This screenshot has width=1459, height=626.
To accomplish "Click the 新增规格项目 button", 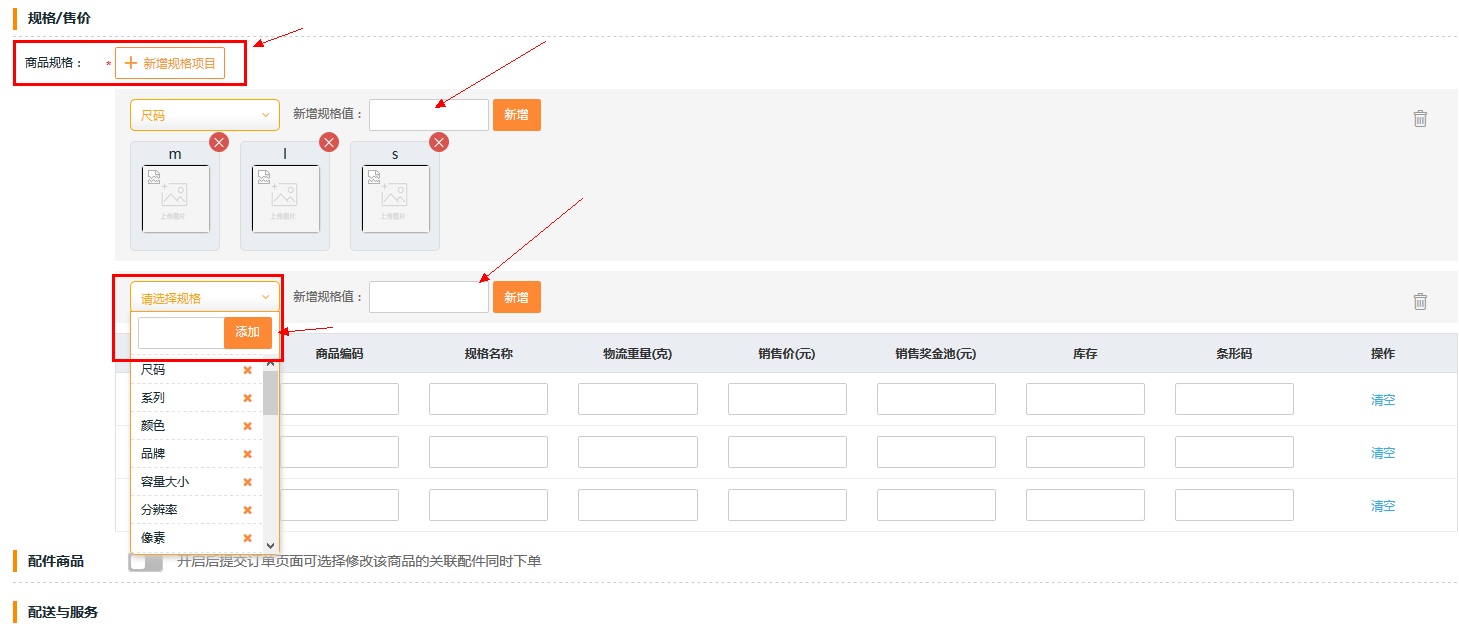I will pyautogui.click(x=170, y=63).
